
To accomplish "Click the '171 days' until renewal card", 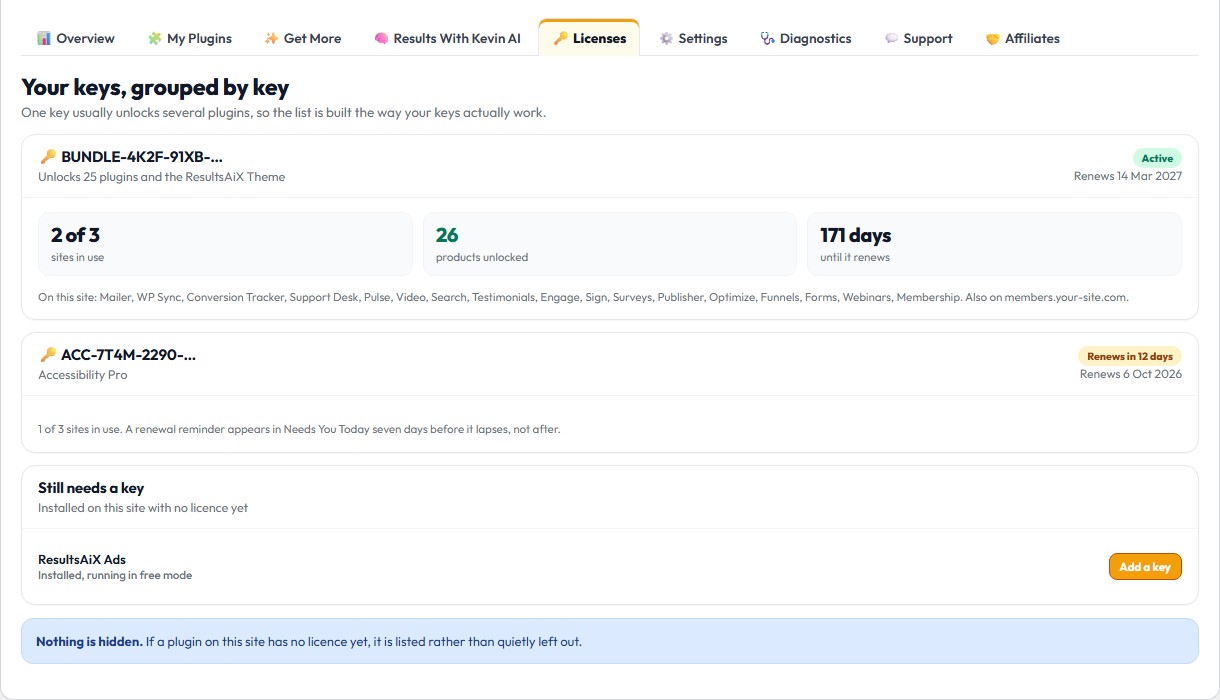I will click(994, 244).
